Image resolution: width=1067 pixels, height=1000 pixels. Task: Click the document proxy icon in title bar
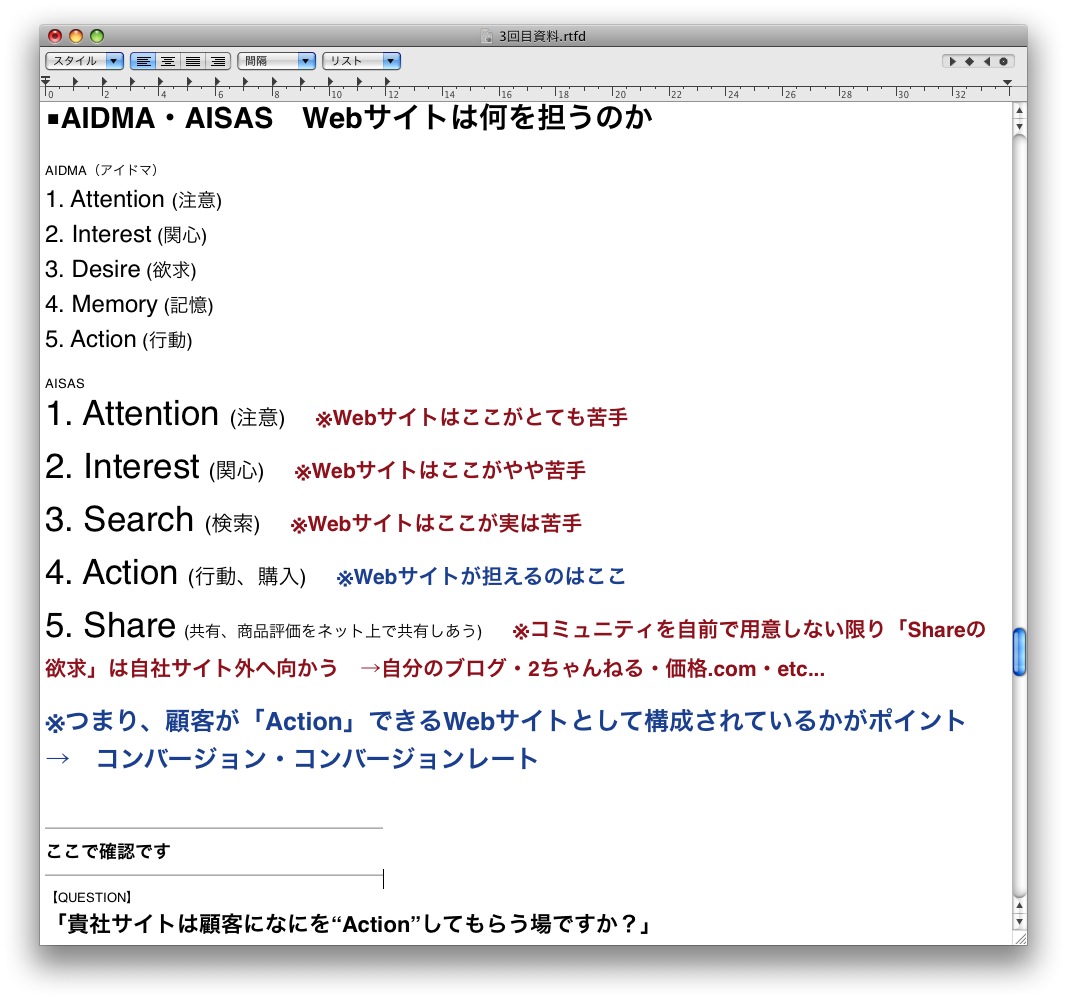tap(487, 36)
